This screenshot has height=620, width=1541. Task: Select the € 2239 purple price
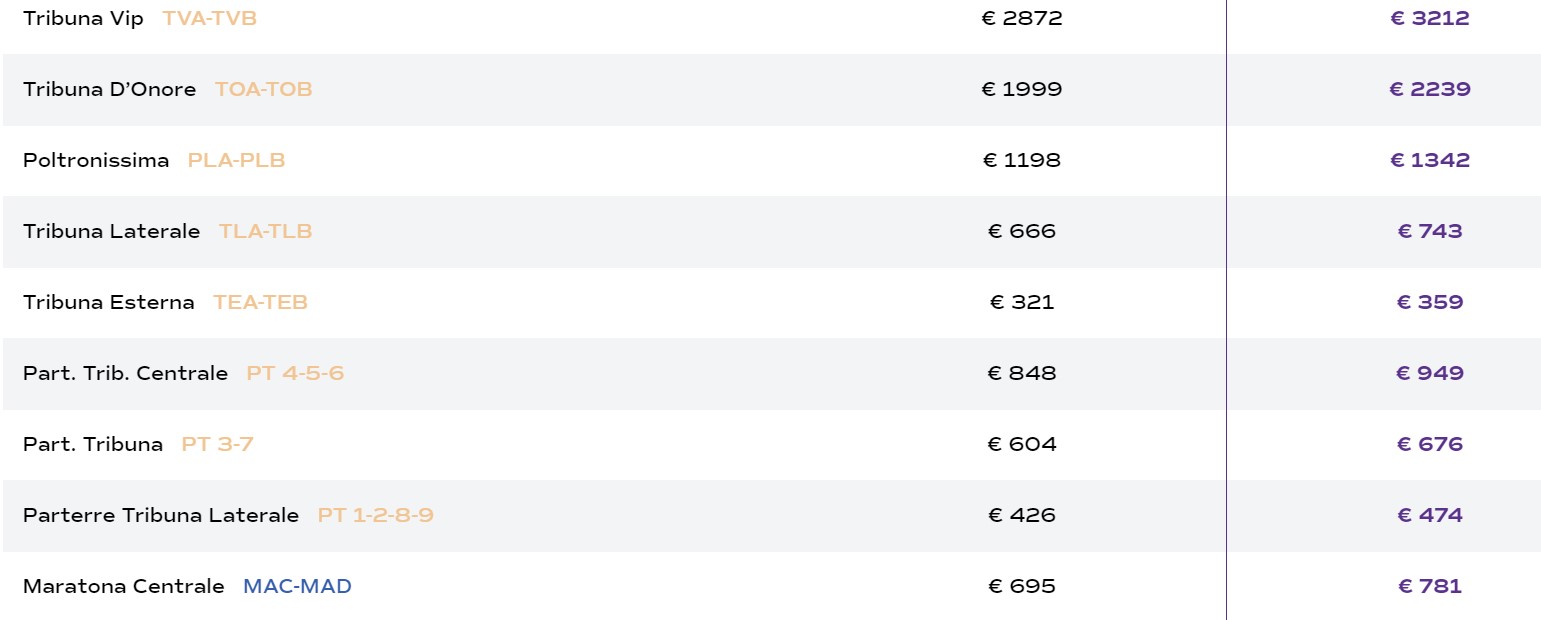[x=1429, y=90]
